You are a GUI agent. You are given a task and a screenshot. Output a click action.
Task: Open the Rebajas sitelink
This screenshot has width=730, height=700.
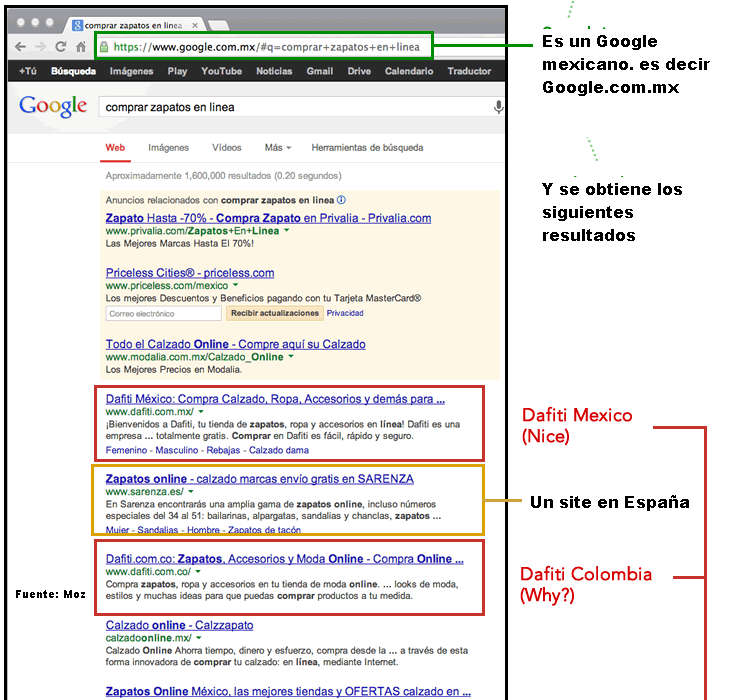click(x=223, y=450)
